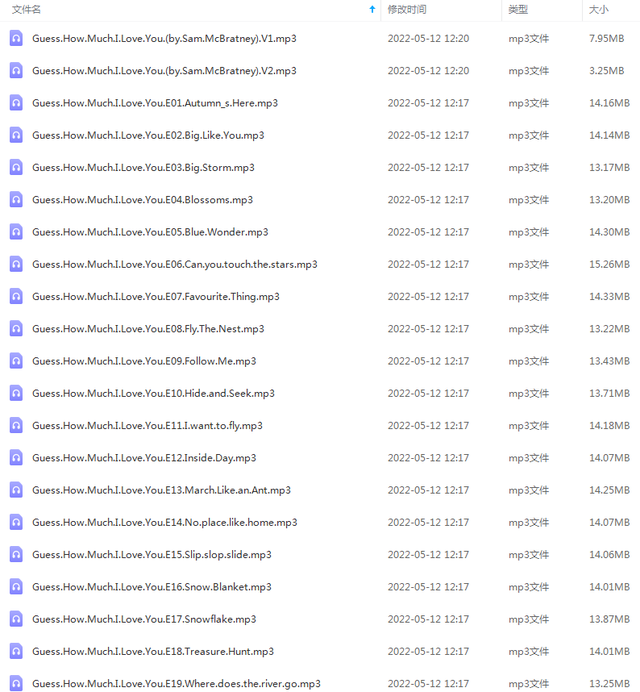Click the audio icon of E14.No.place.like.home.mp3
640x692 pixels.
tap(16, 522)
